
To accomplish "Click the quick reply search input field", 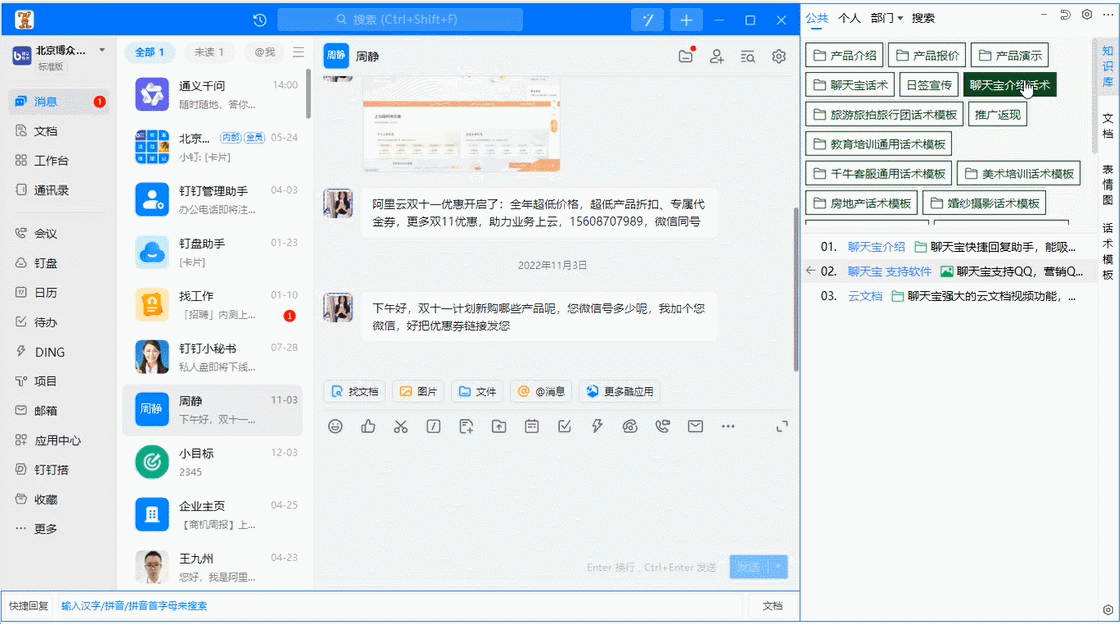I will pyautogui.click(x=400, y=606).
